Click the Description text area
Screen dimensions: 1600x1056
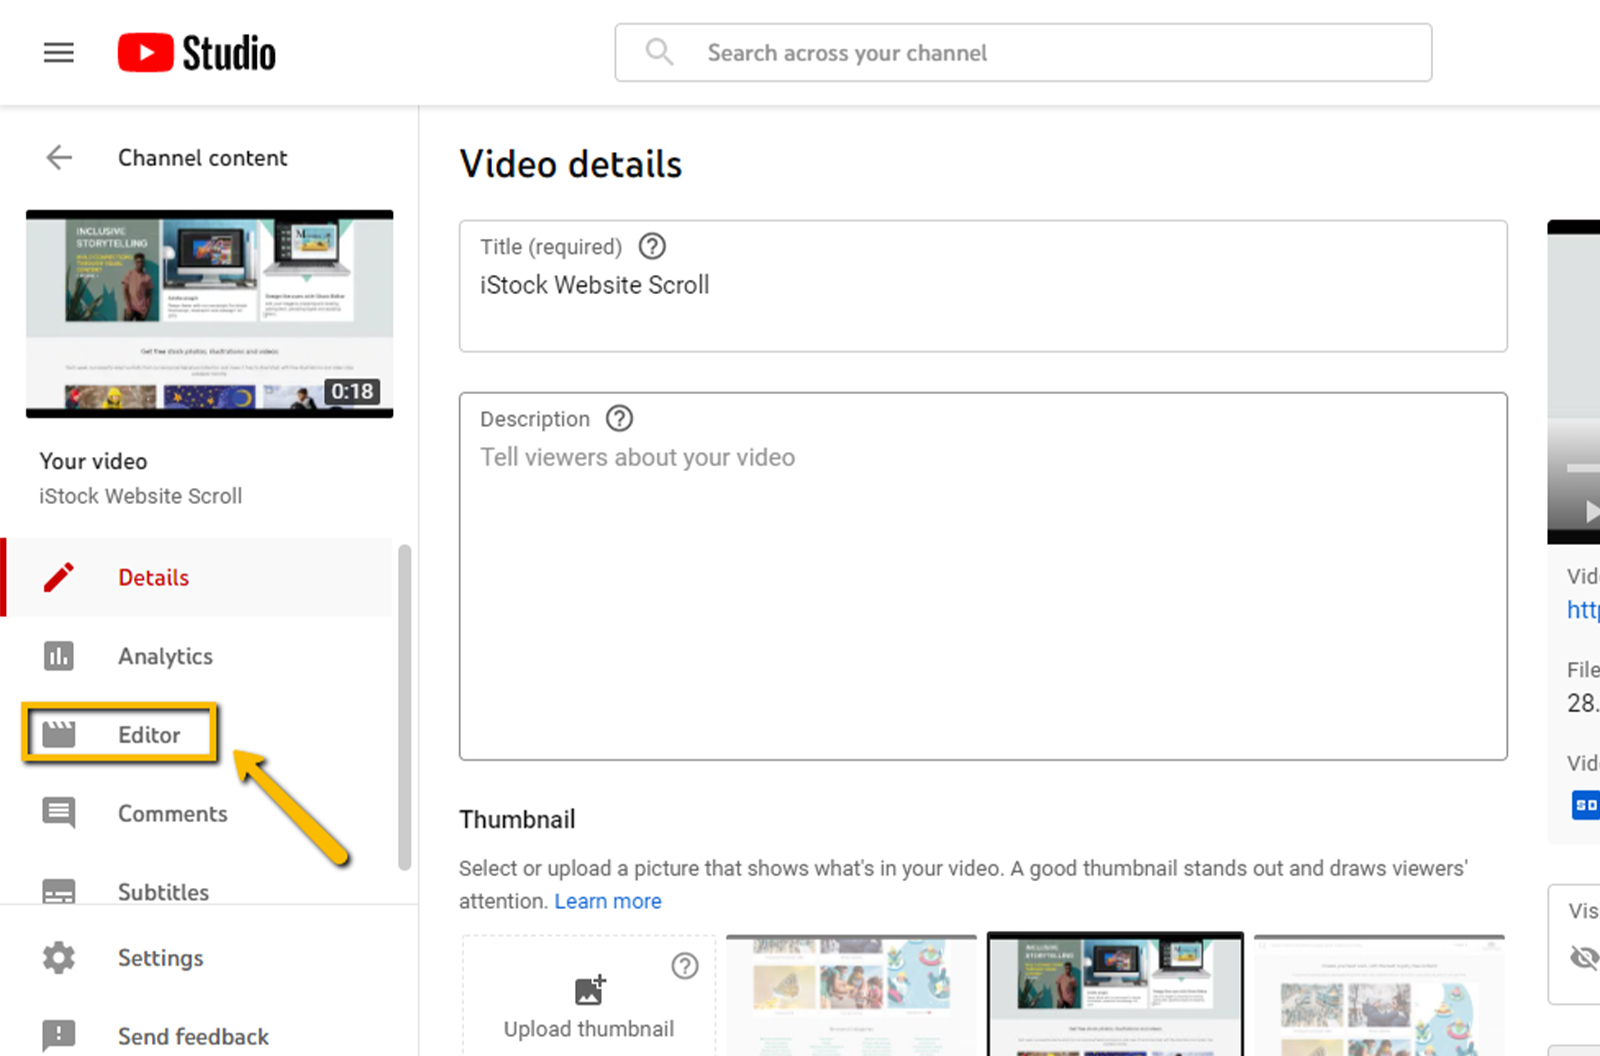click(x=983, y=576)
